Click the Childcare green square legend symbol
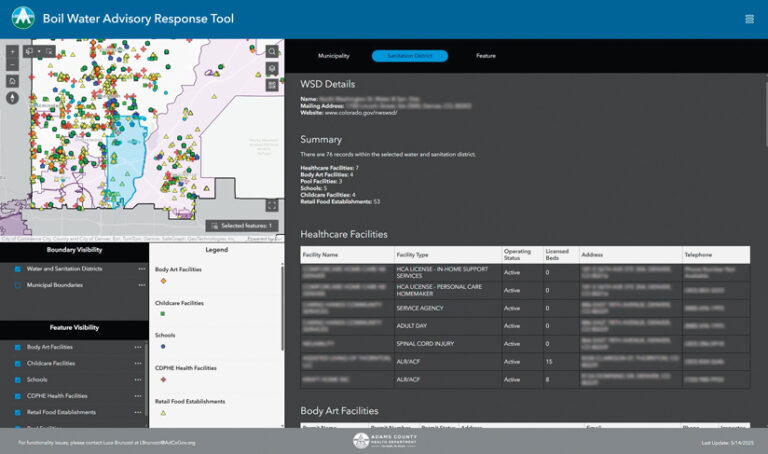Image resolution: width=768 pixels, height=454 pixels. (163, 314)
